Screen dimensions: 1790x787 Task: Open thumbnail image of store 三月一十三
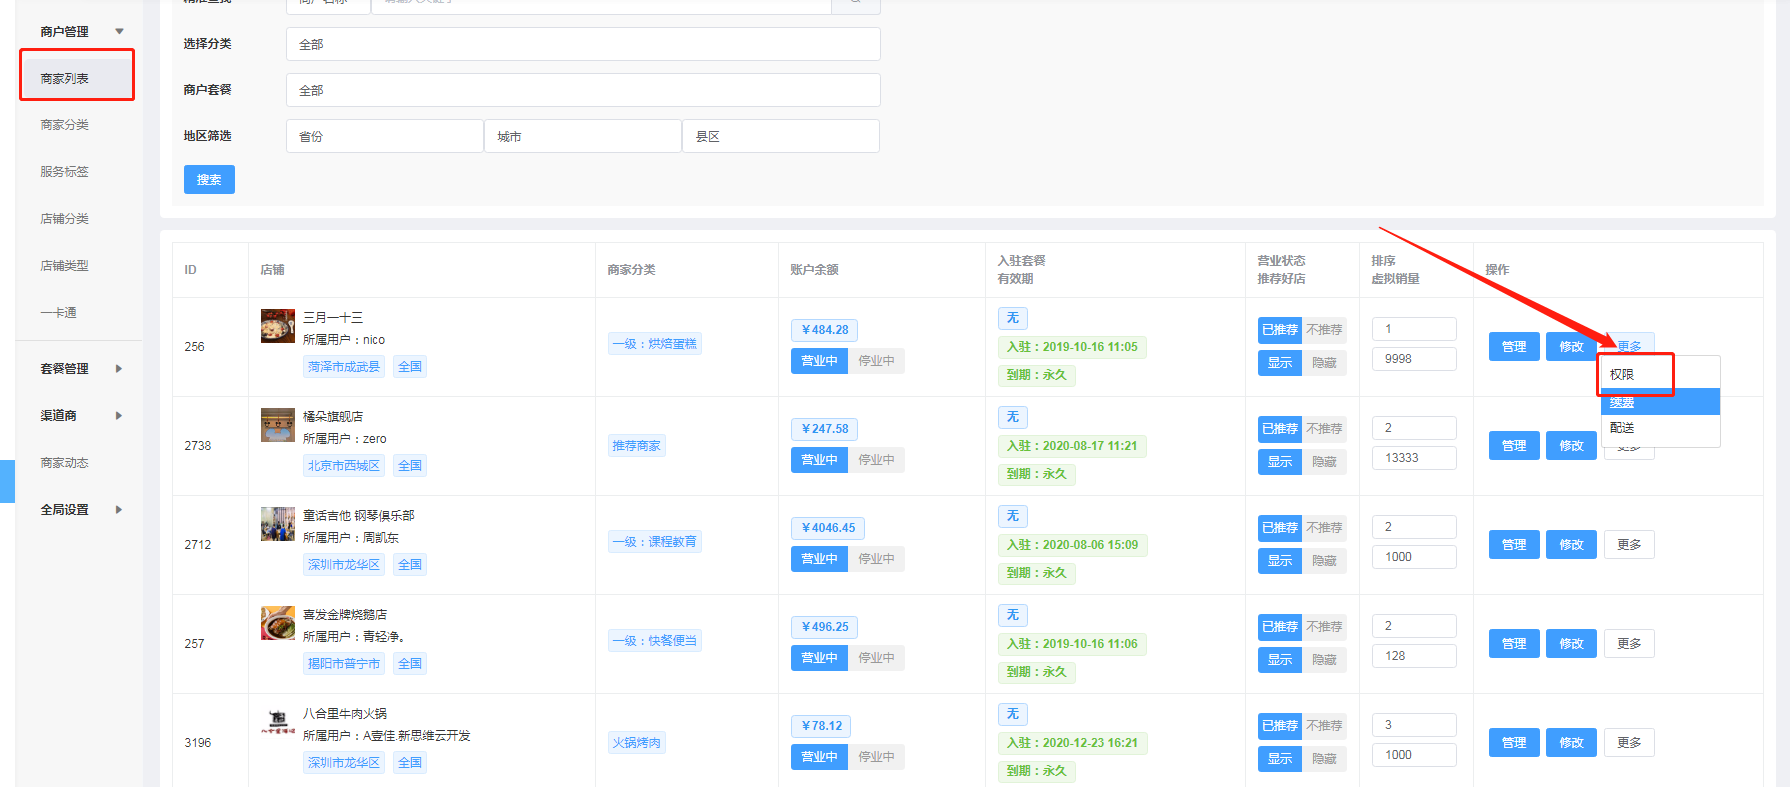[277, 326]
